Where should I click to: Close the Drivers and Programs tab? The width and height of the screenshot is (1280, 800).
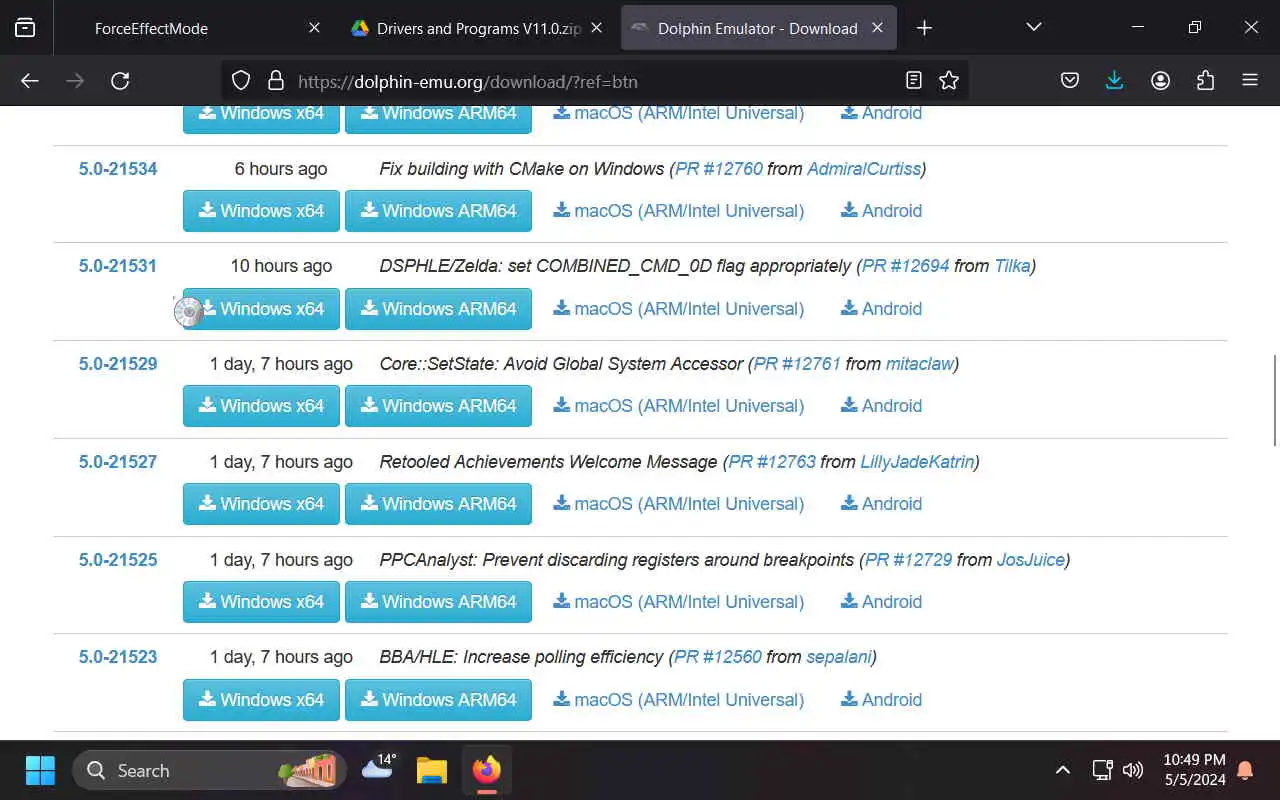596,28
